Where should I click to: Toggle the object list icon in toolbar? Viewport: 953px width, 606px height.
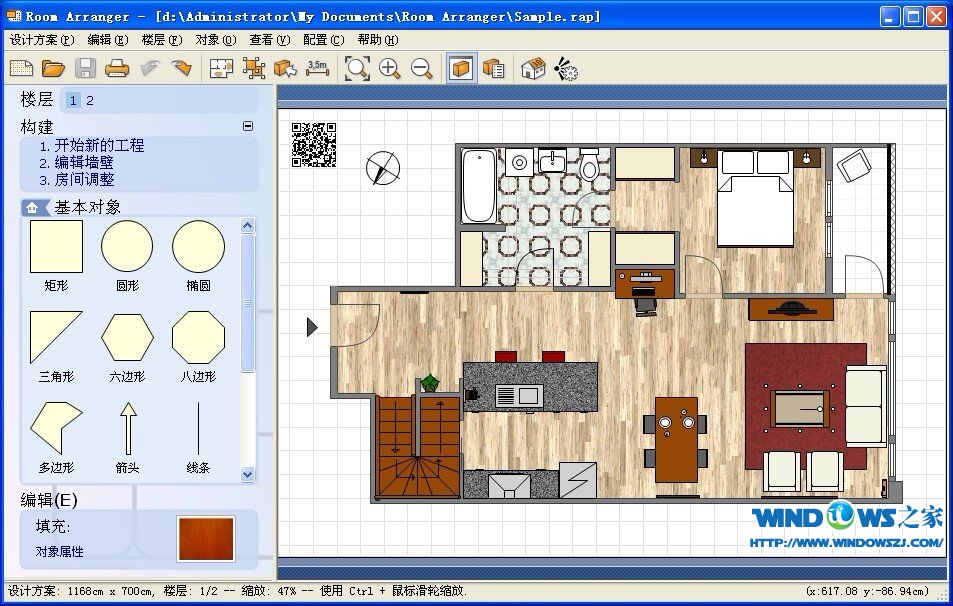tap(493, 68)
